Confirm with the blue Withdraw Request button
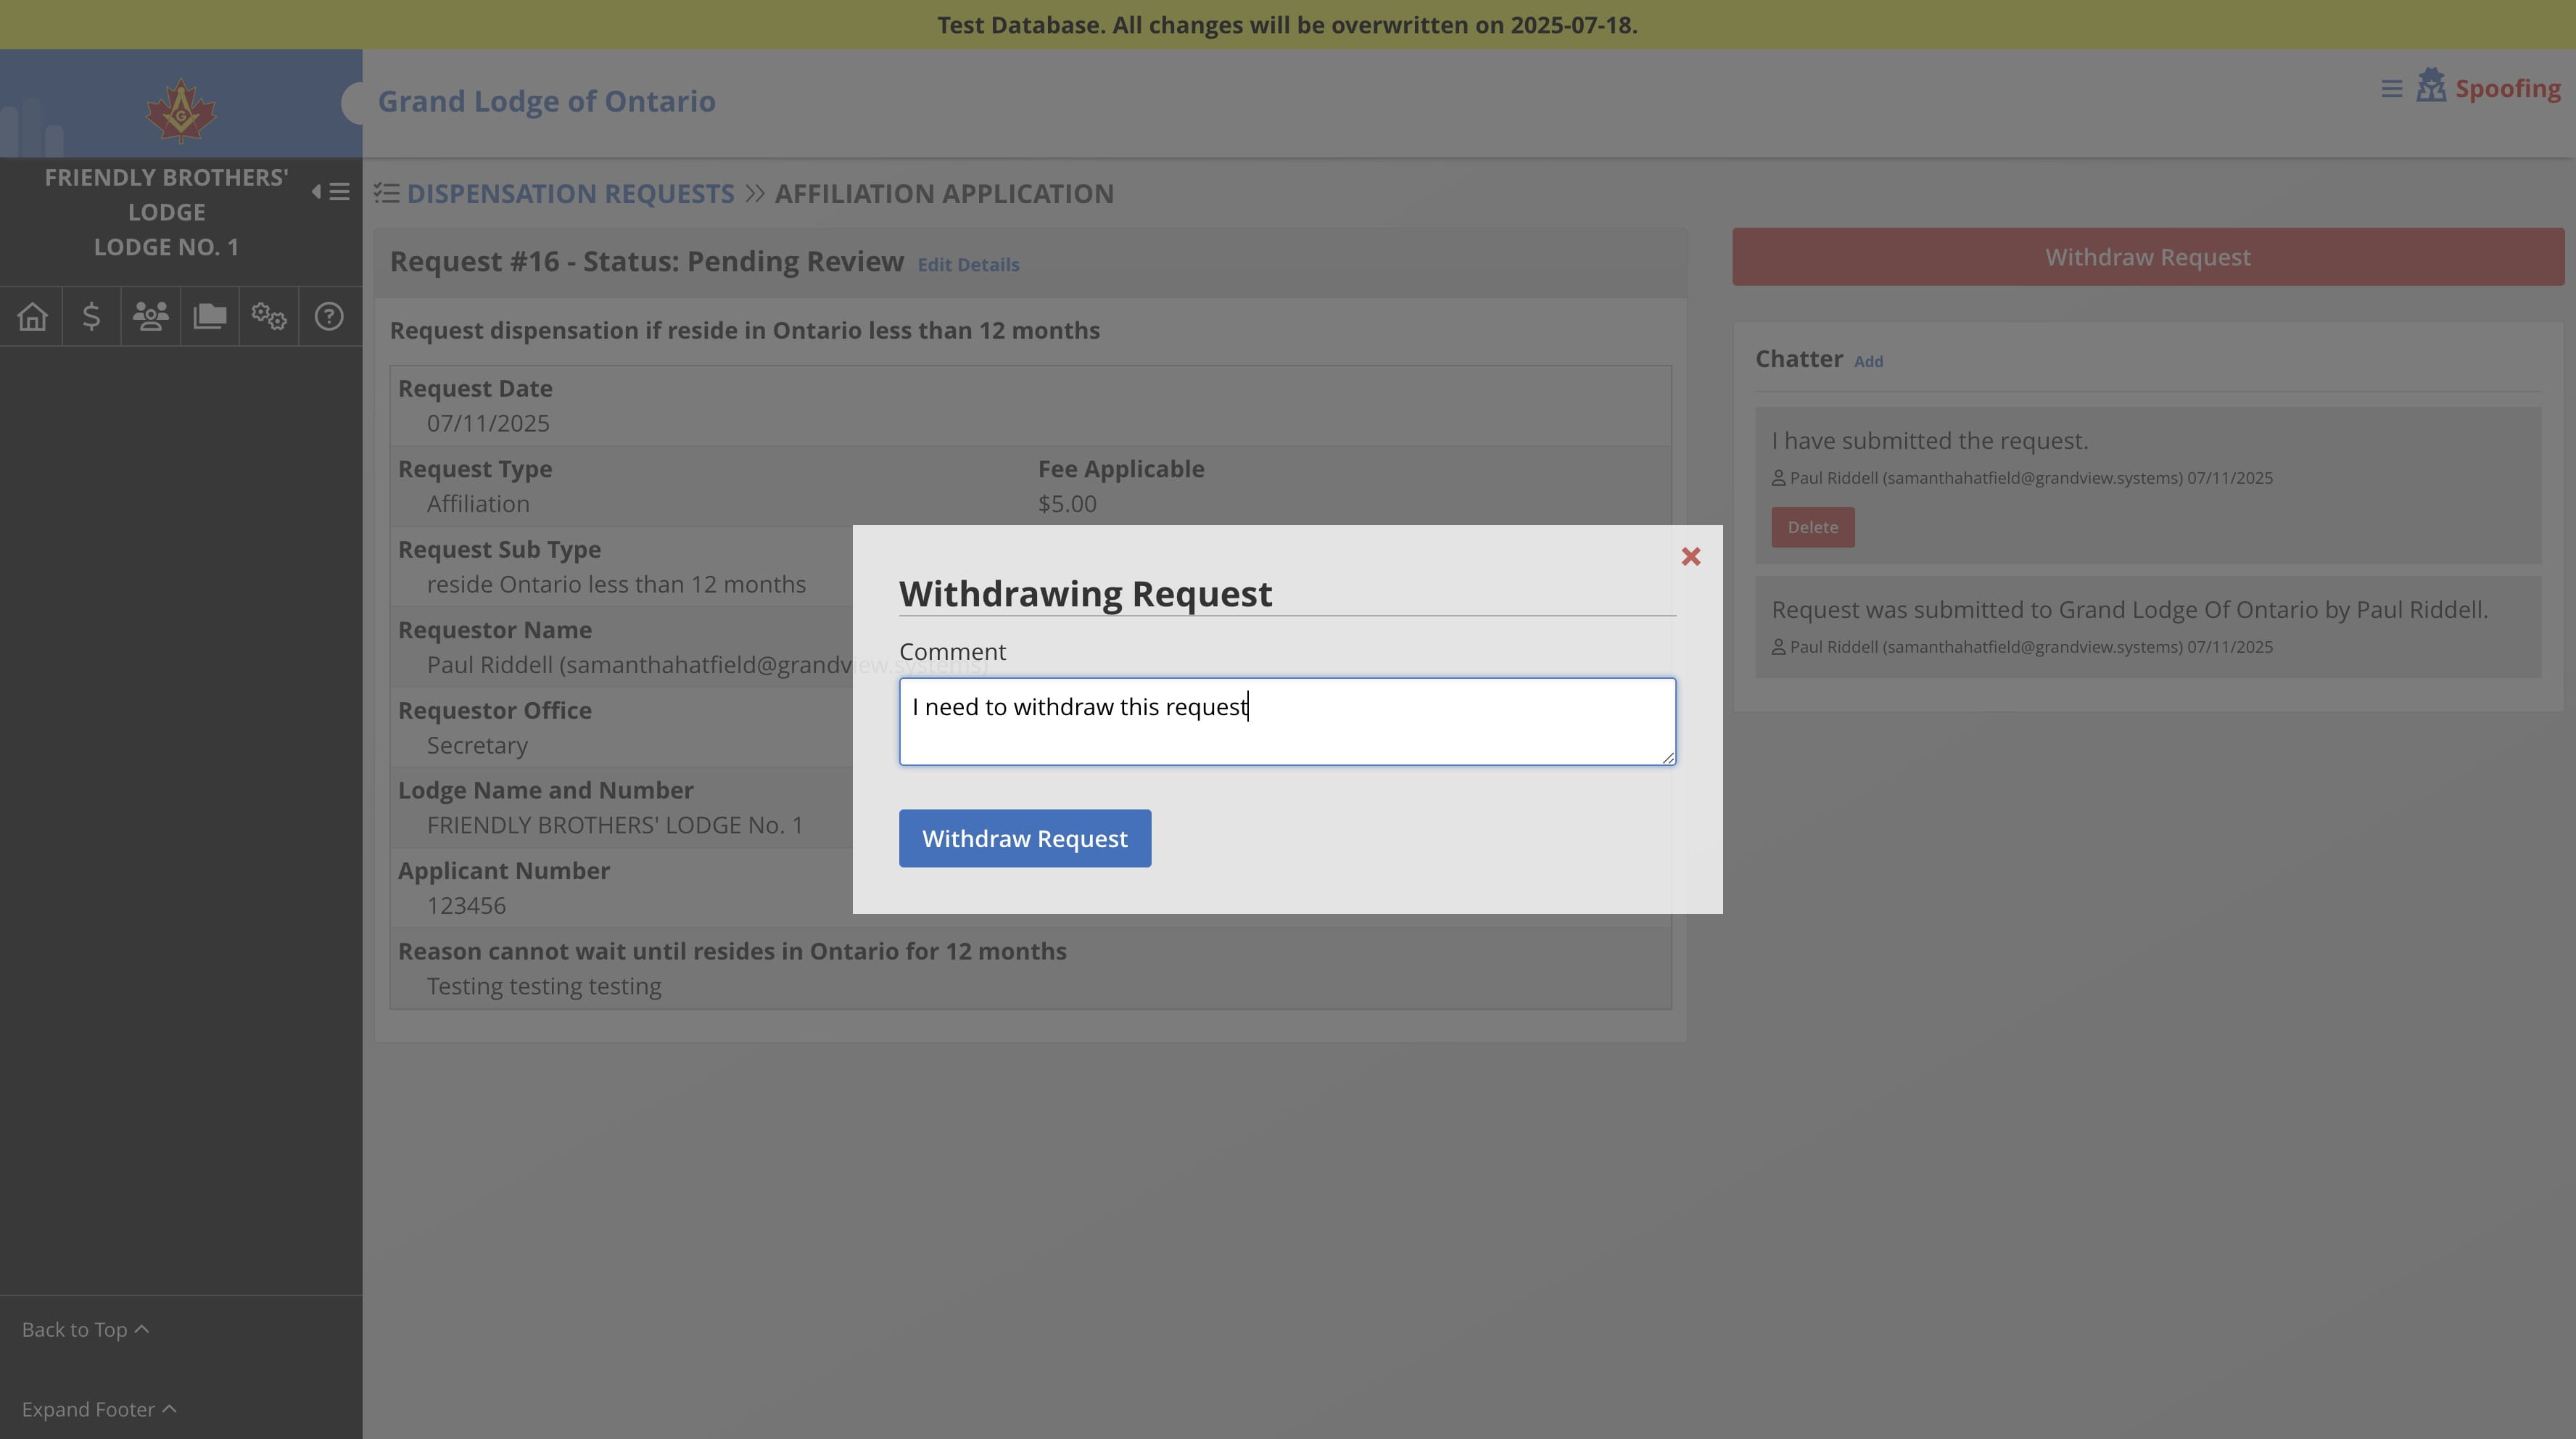This screenshot has height=1439, width=2576. pyautogui.click(x=1024, y=838)
